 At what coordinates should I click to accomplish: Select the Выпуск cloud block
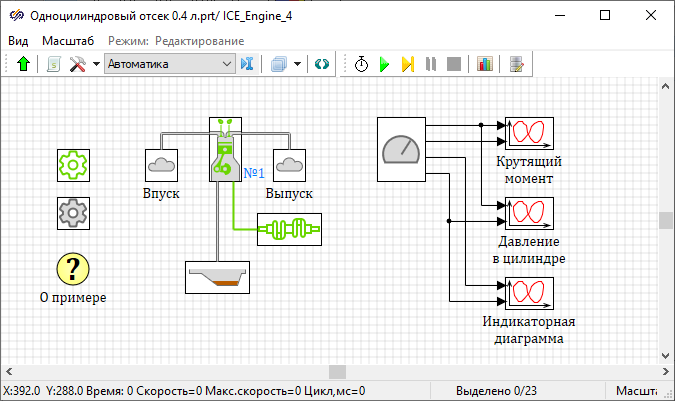(289, 165)
